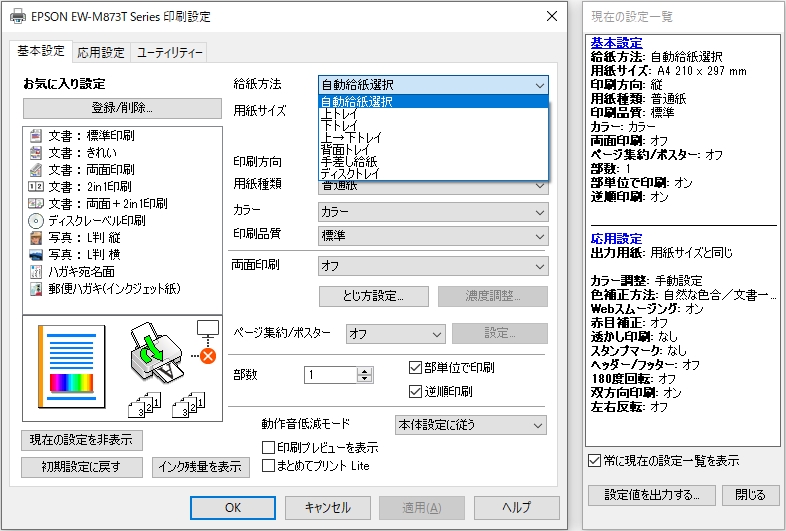Enable まとめてプリント Lite checkbox

click(269, 466)
